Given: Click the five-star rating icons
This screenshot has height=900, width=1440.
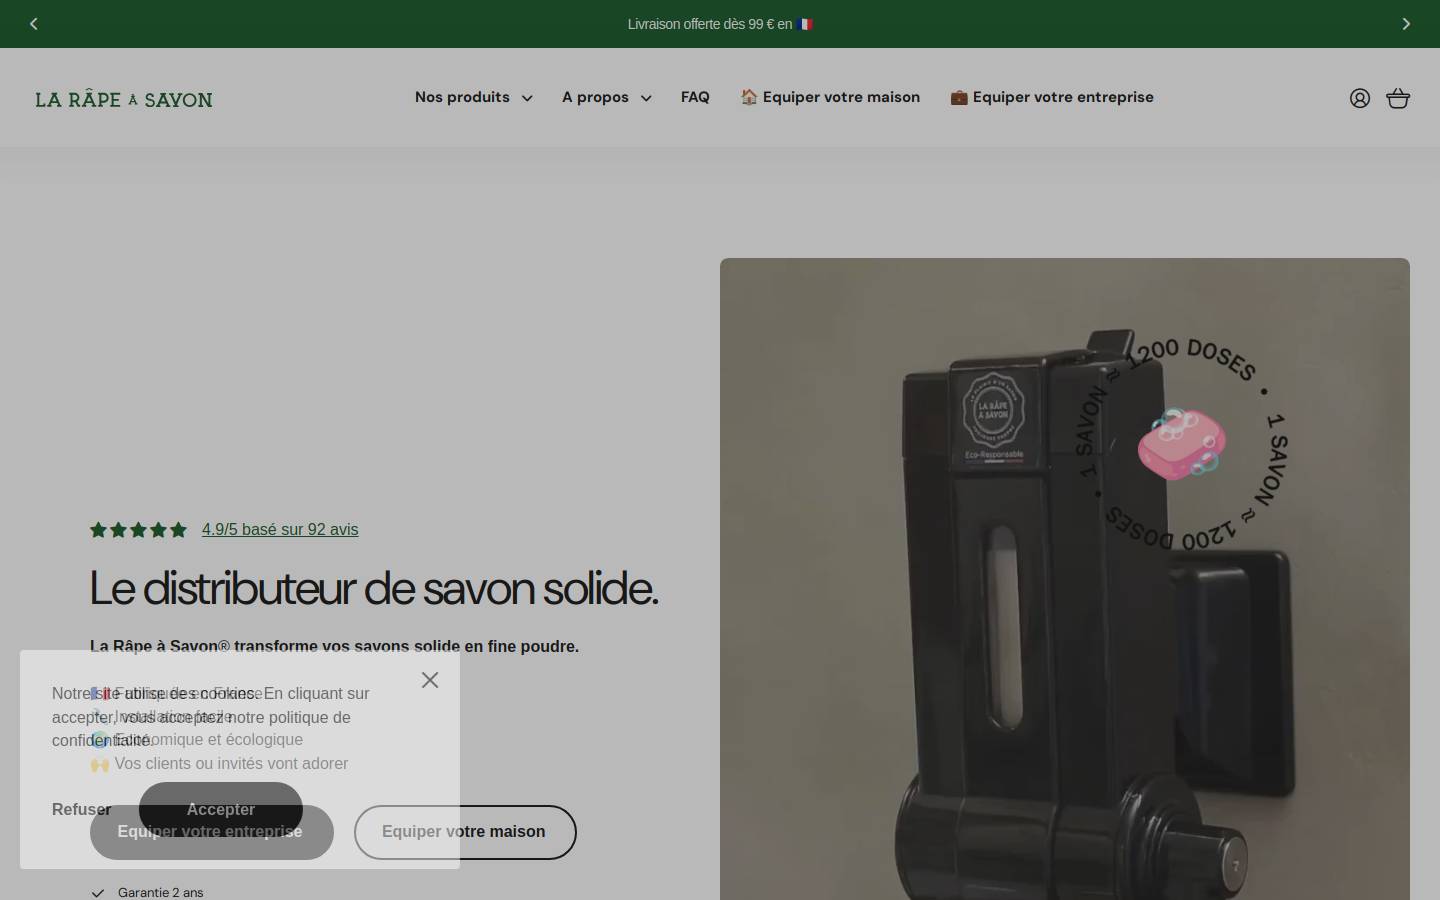Looking at the screenshot, I should point(138,530).
